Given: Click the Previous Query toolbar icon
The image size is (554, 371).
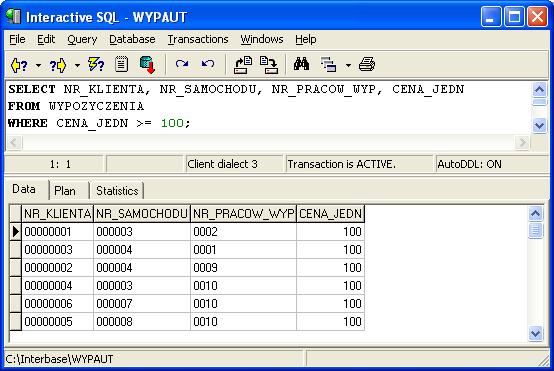Looking at the screenshot, I should point(19,65).
